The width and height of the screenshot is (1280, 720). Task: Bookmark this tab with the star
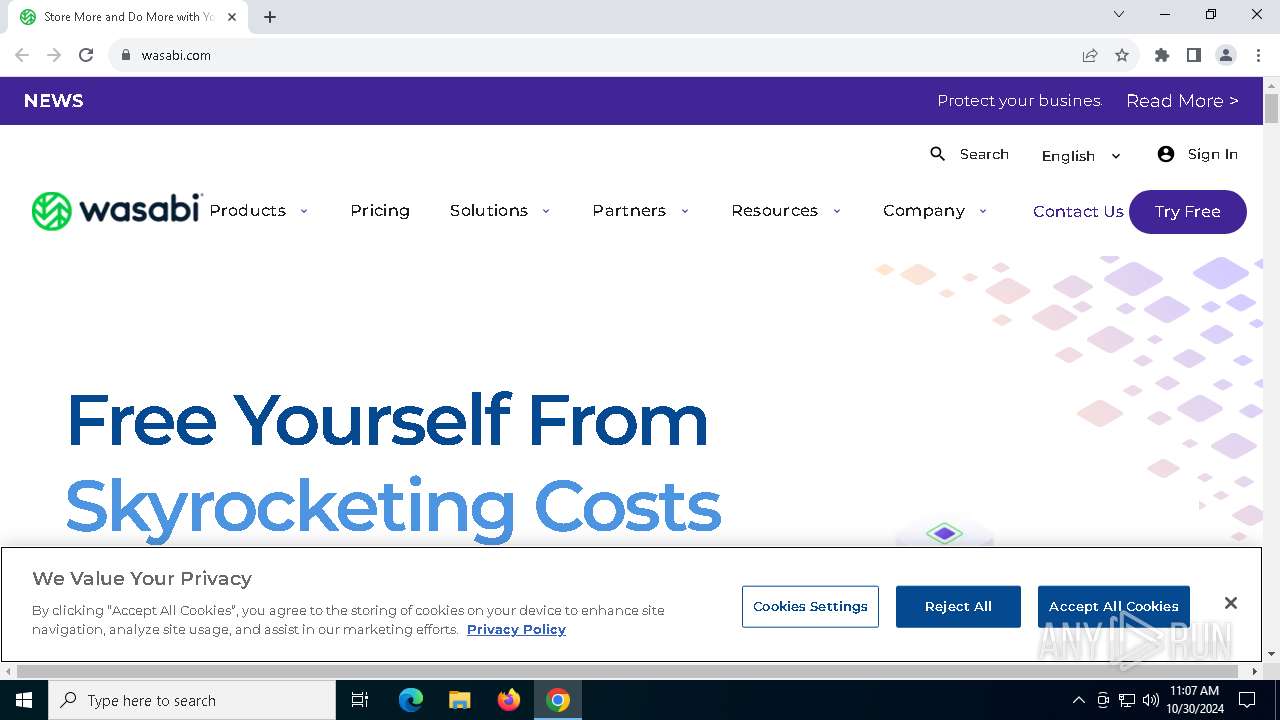coord(1122,55)
